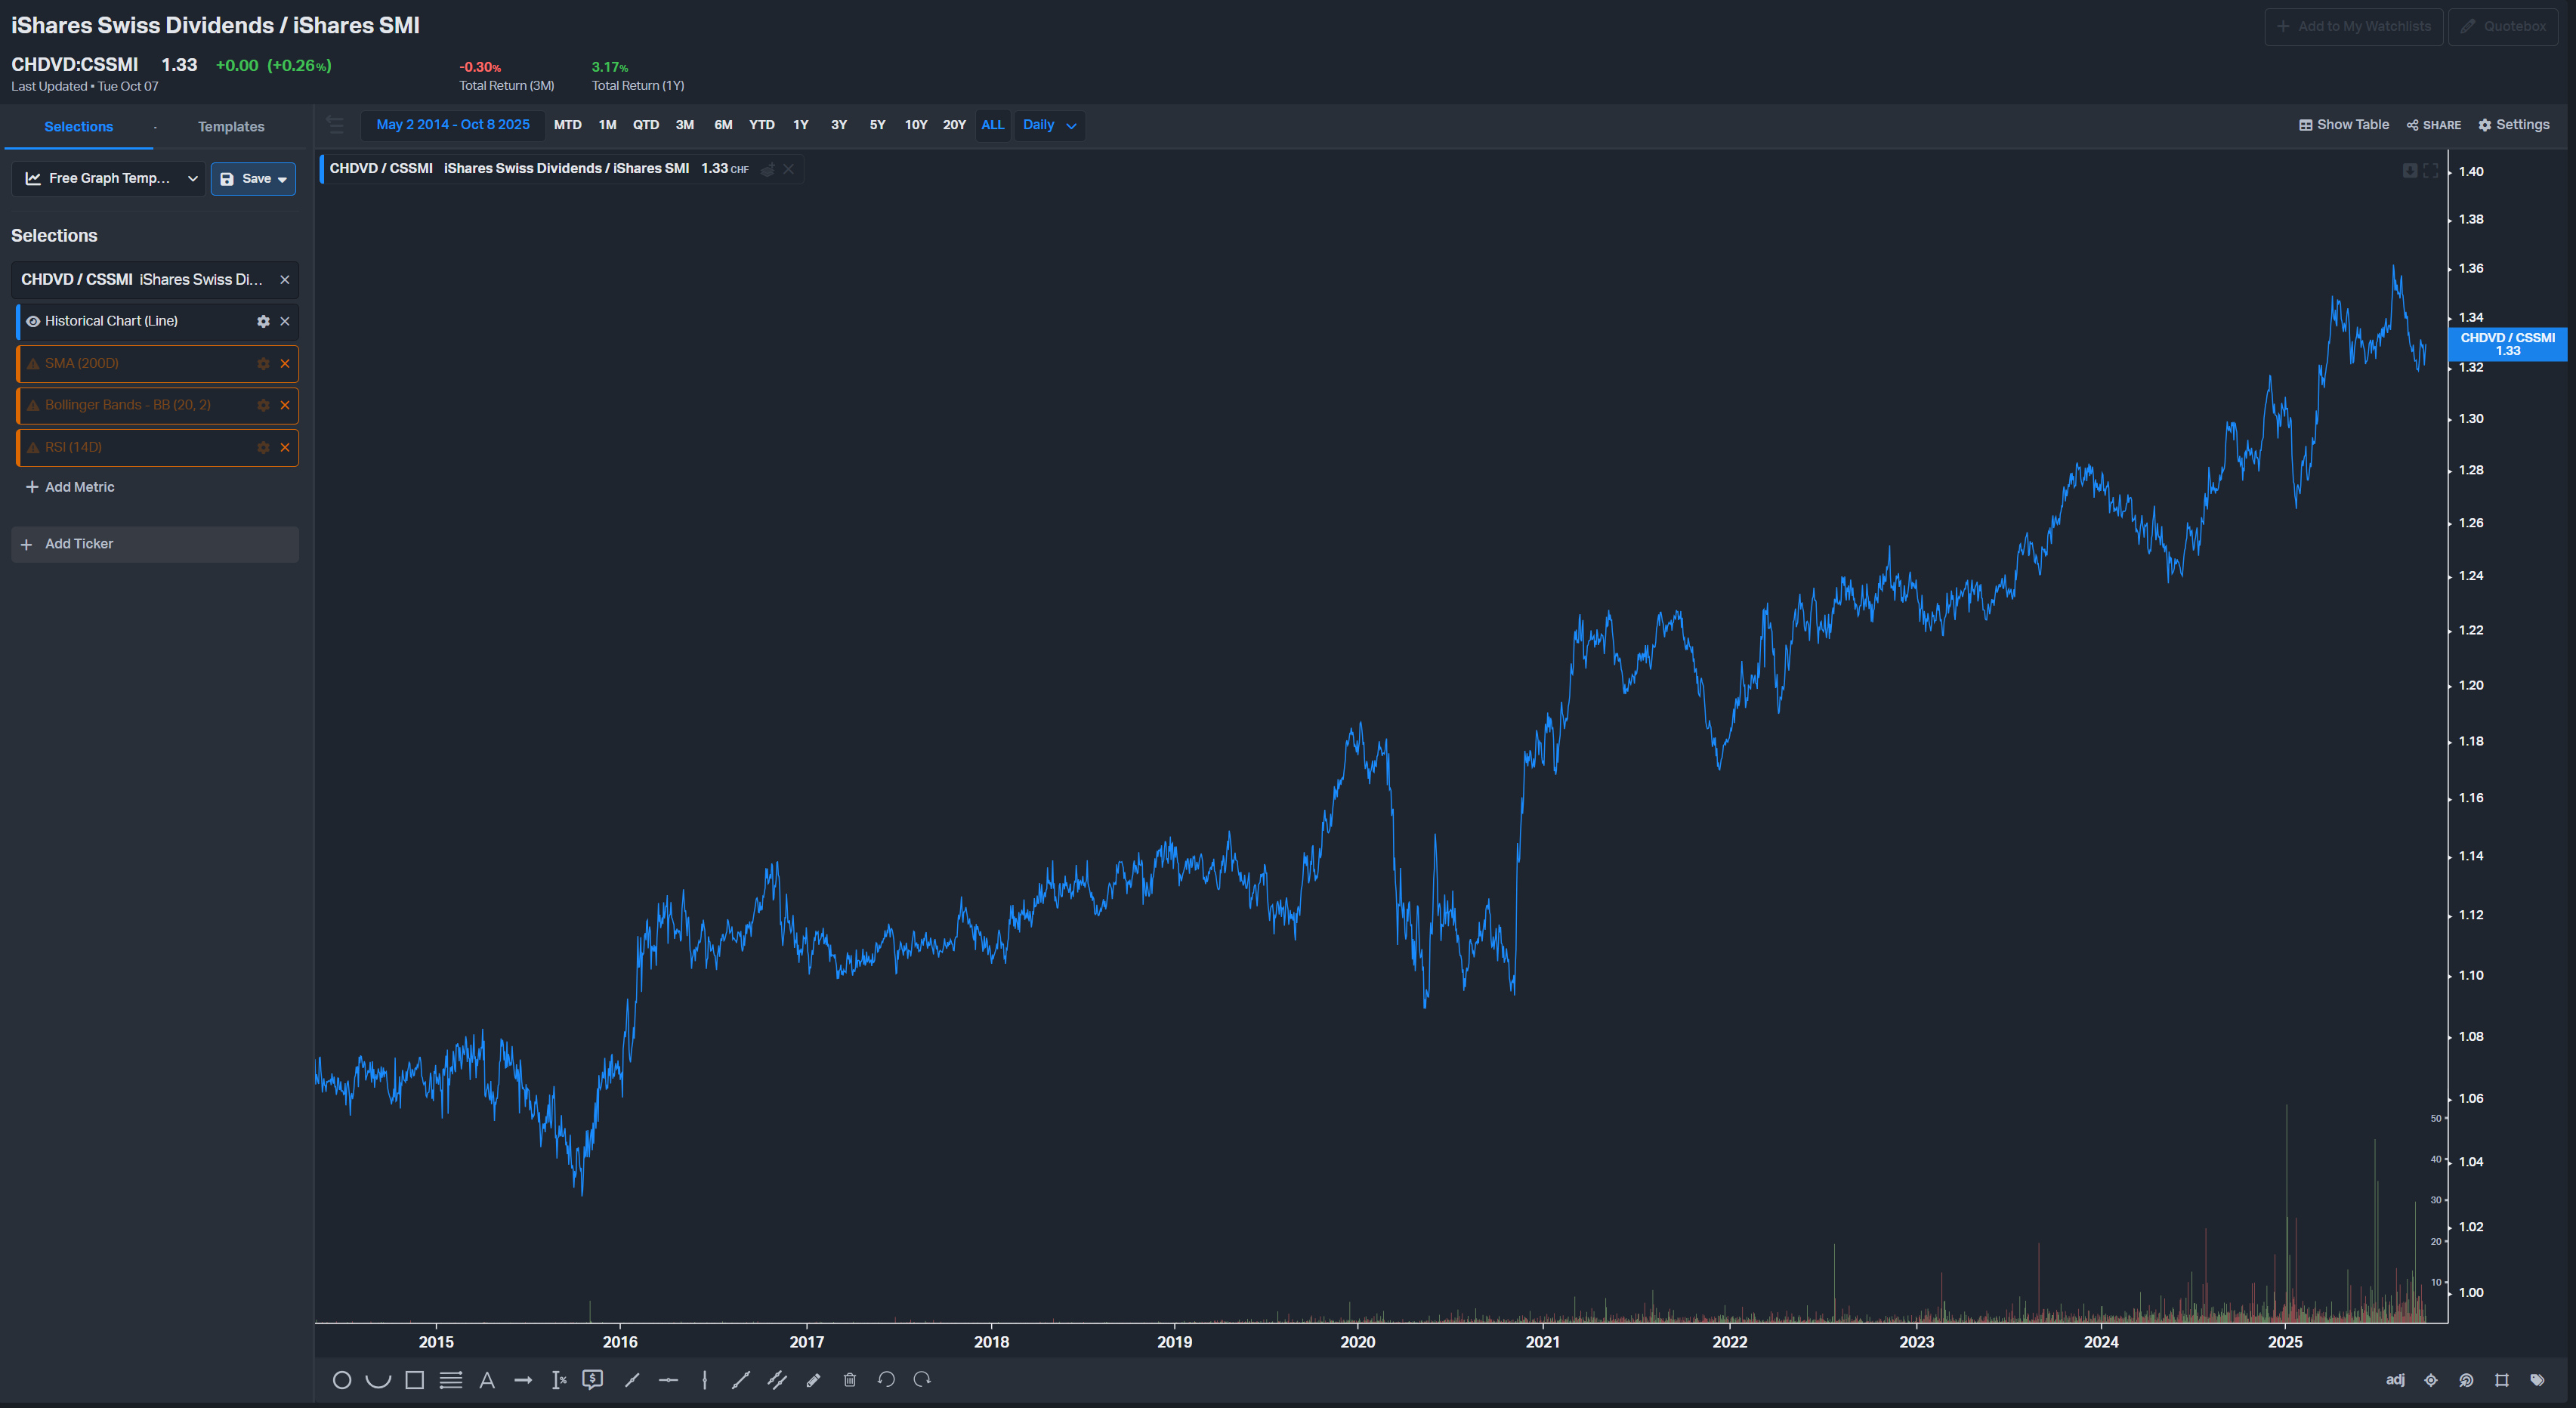This screenshot has height=1408, width=2576.
Task: Toggle the crosshair target icon
Action: click(2431, 1380)
